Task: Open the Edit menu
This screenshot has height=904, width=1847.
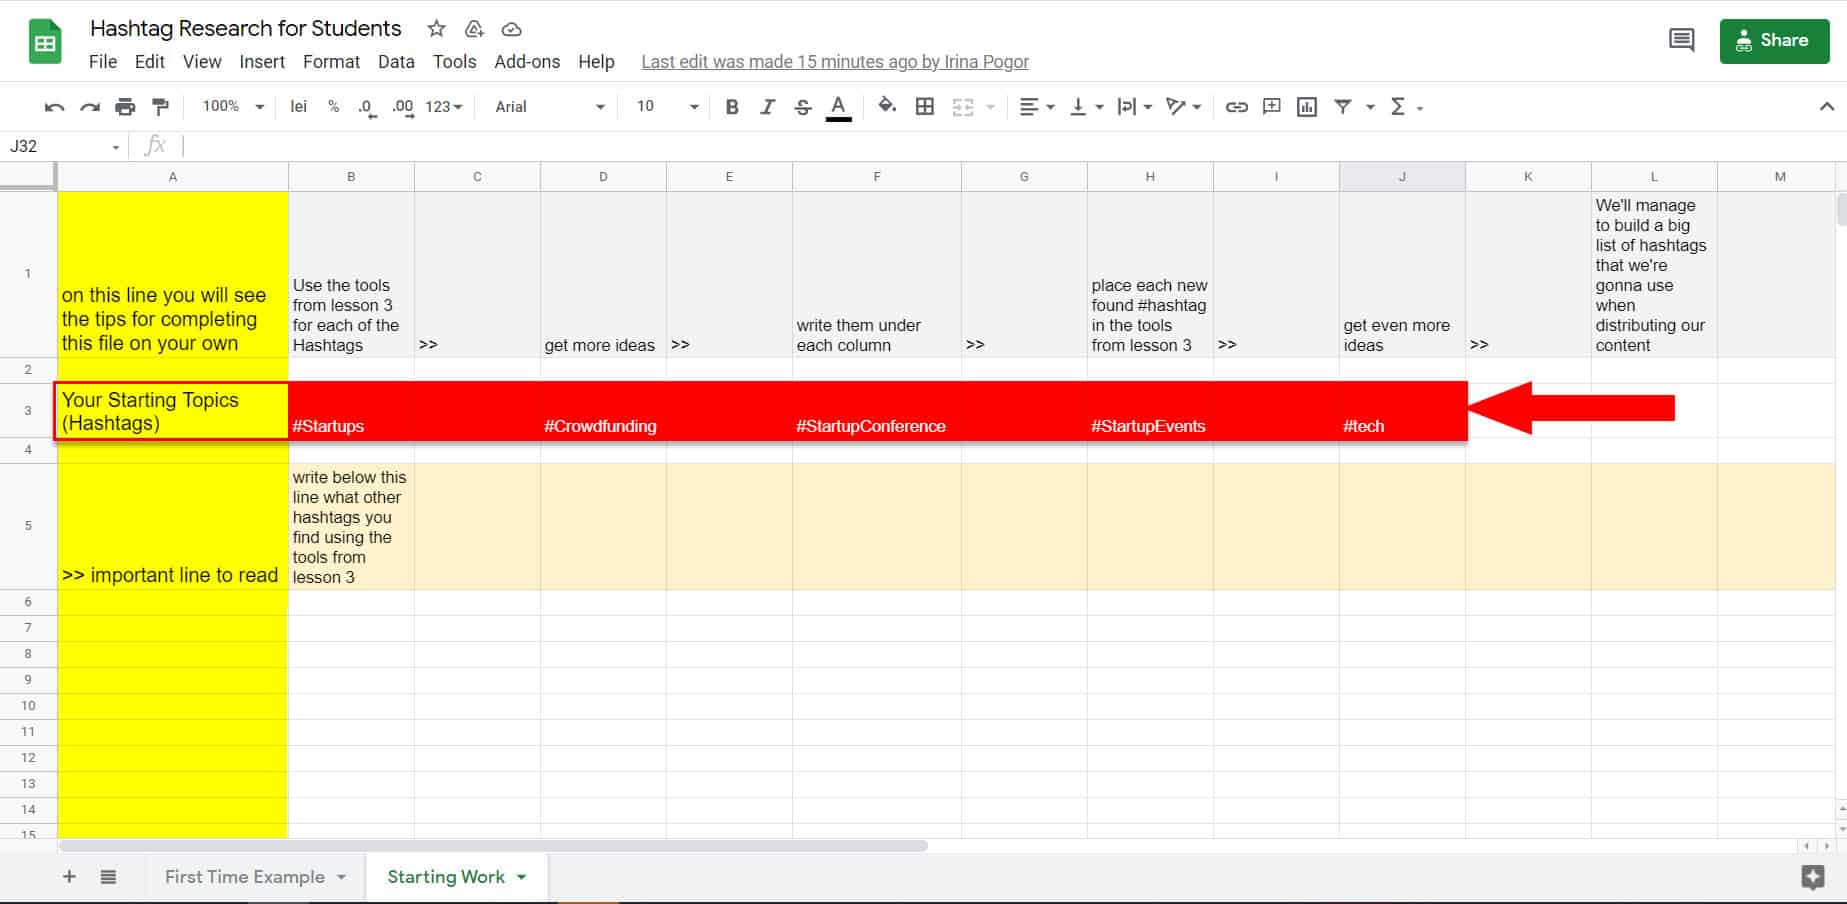Action: pos(150,62)
